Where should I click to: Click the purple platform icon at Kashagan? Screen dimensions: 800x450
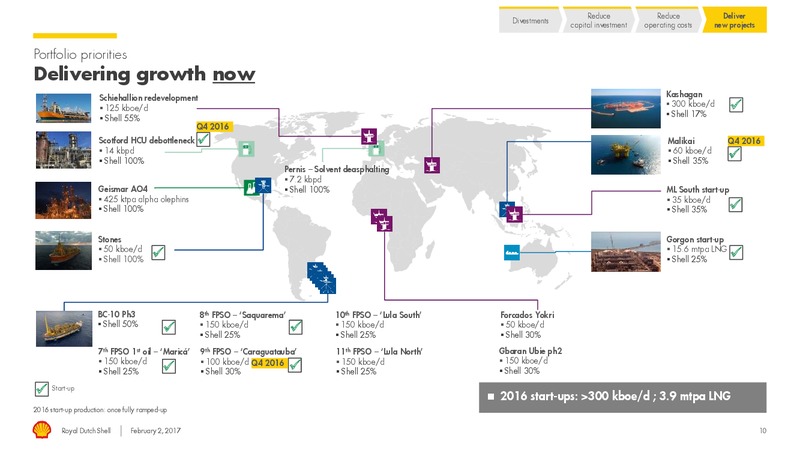(432, 165)
